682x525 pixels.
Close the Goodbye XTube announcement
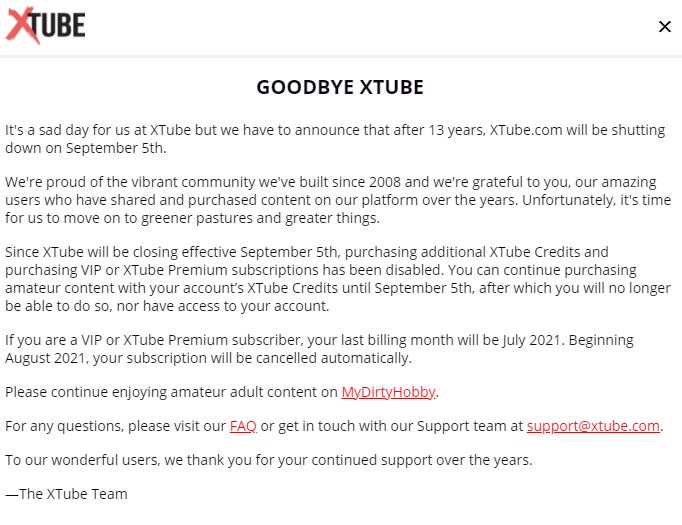(x=664, y=27)
